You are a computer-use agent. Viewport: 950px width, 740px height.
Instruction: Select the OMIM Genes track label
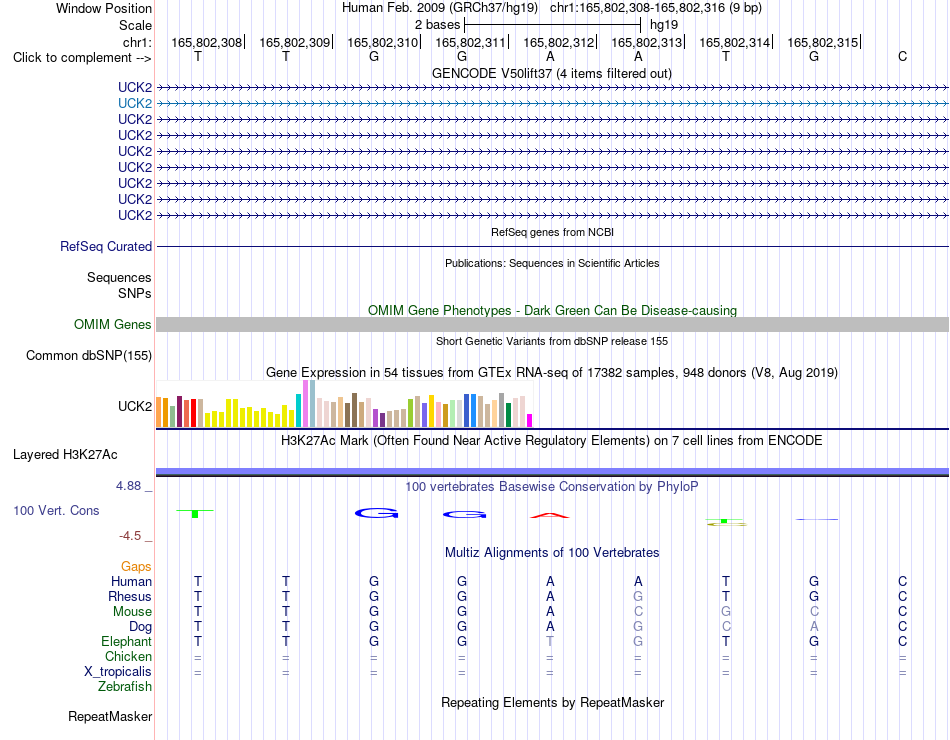coord(112,325)
